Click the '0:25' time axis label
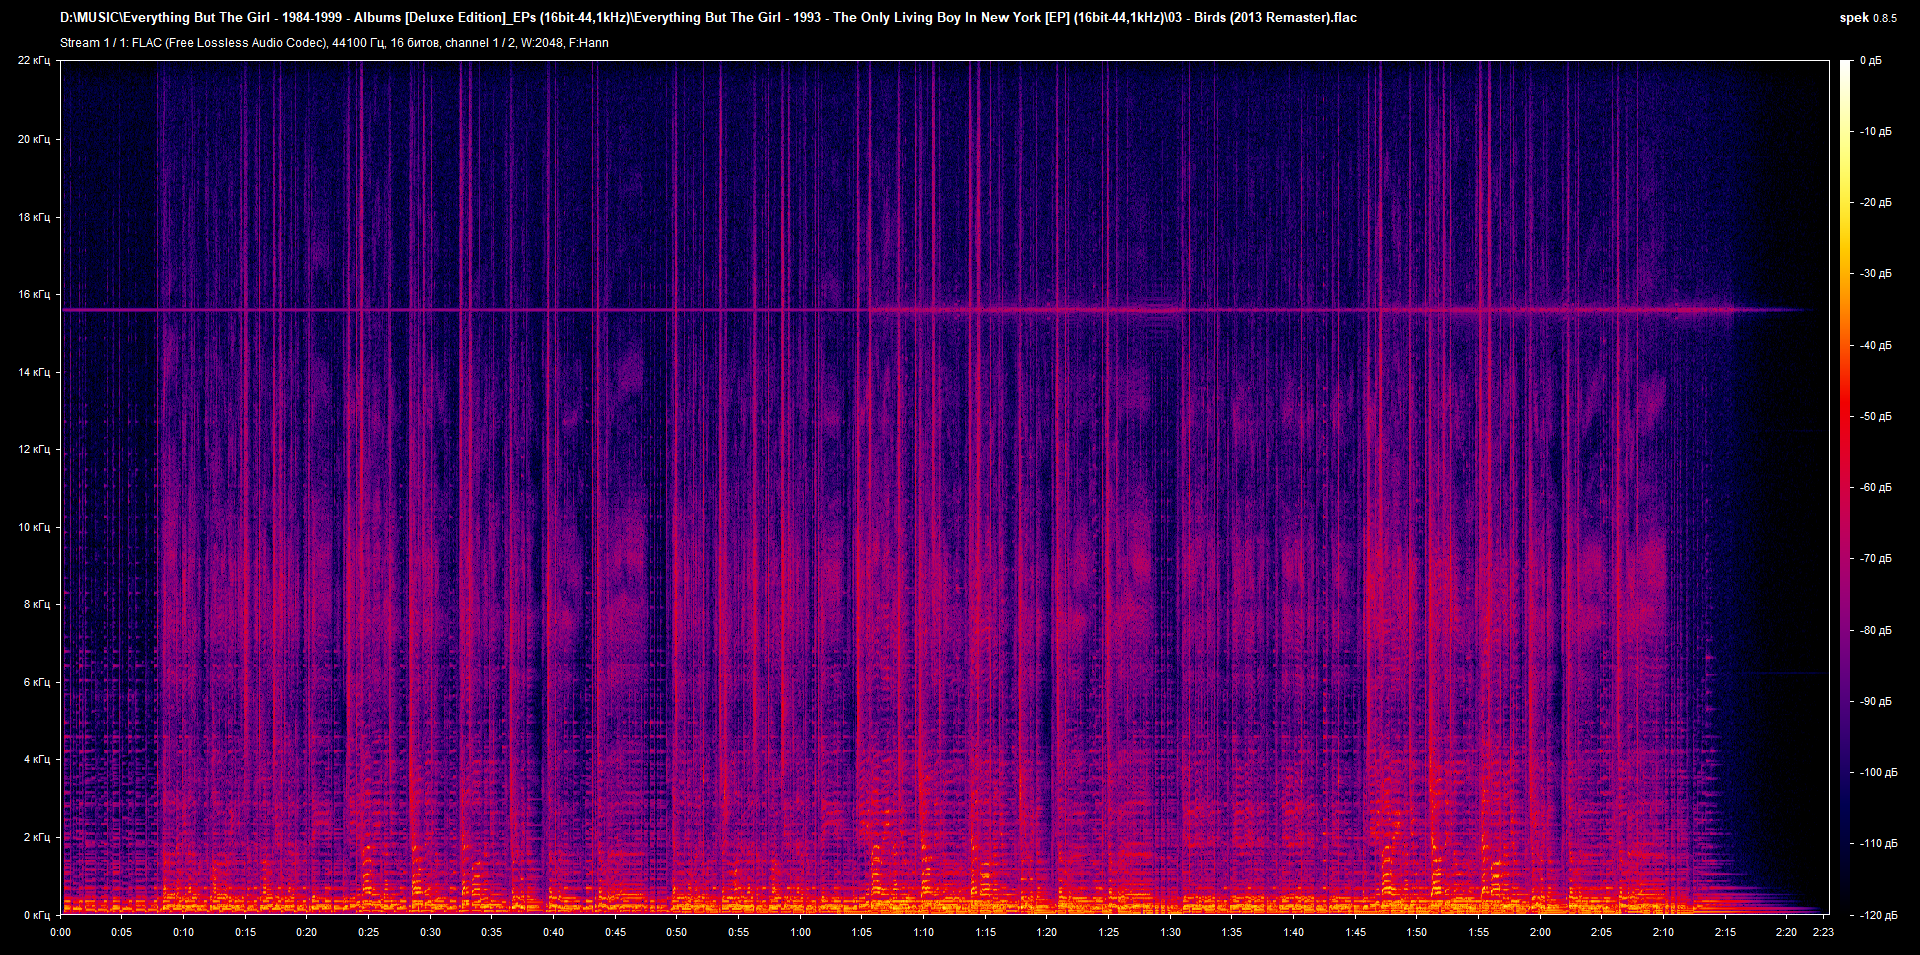The image size is (1920, 955). tap(369, 932)
